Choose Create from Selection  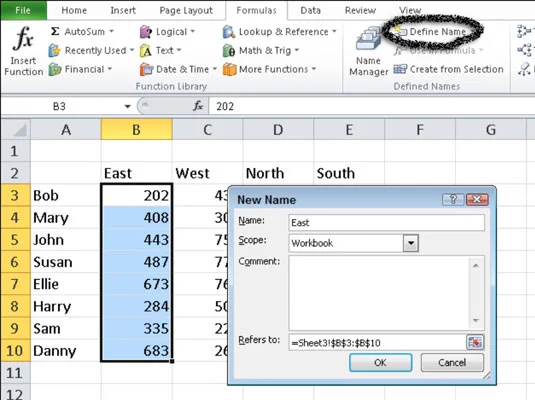point(448,69)
